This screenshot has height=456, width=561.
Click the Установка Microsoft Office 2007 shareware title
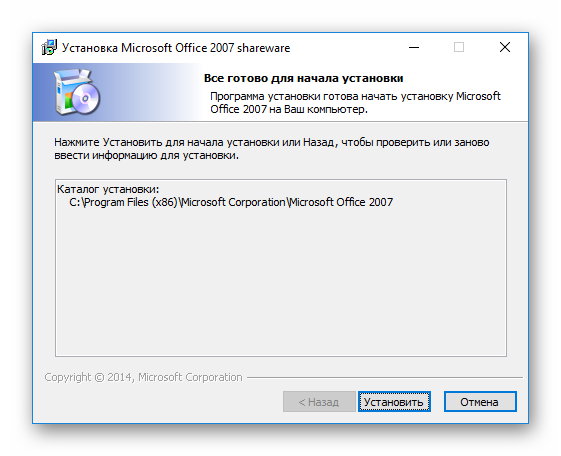(x=176, y=48)
